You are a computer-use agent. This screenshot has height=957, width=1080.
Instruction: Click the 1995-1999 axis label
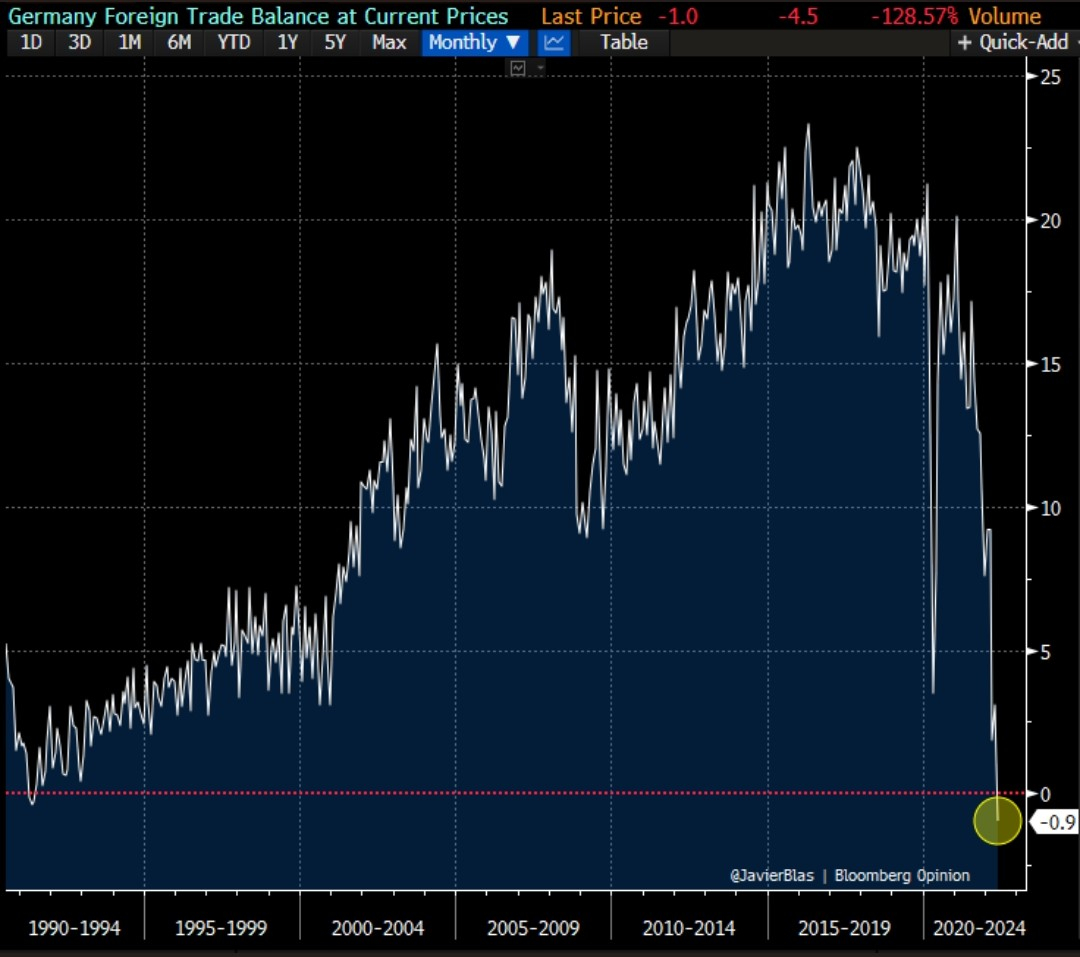tap(221, 928)
